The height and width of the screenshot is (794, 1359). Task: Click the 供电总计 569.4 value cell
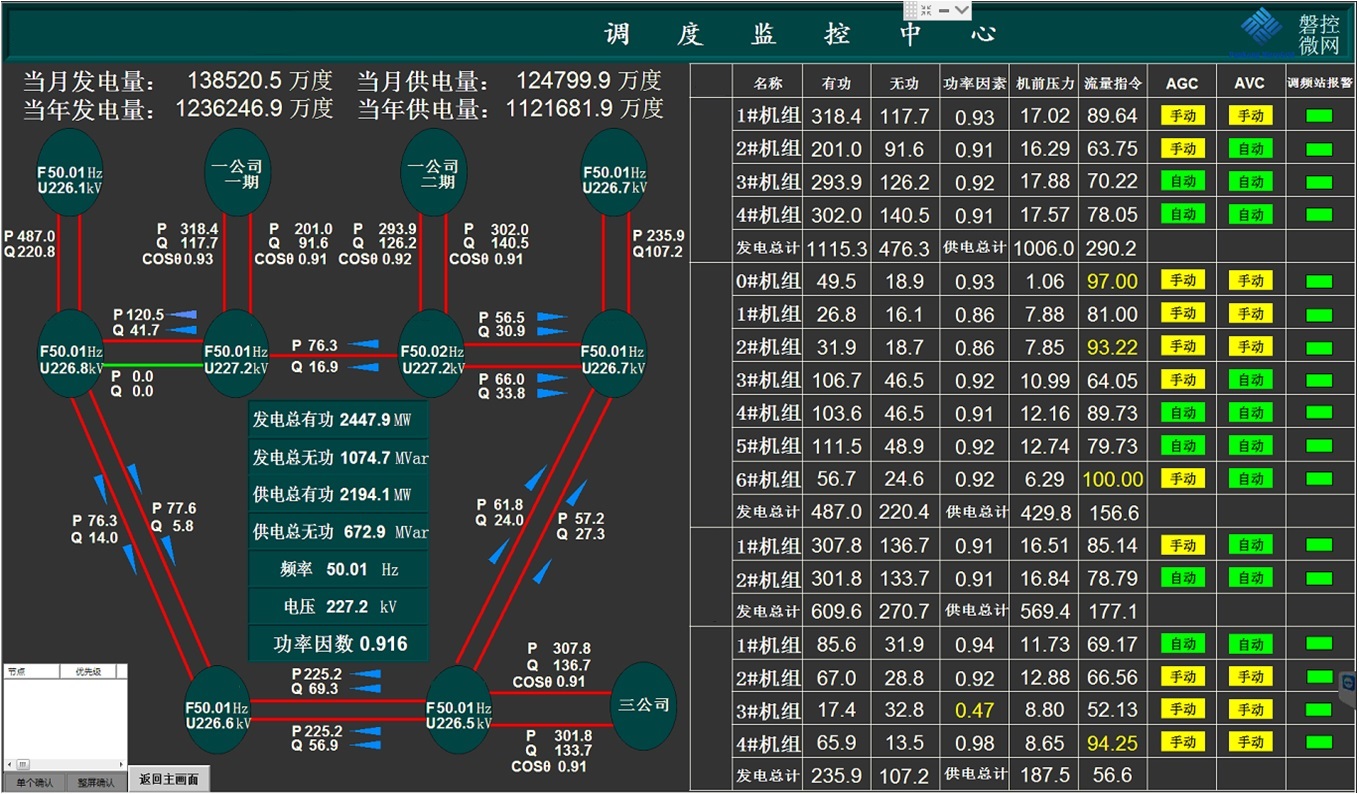point(1044,611)
